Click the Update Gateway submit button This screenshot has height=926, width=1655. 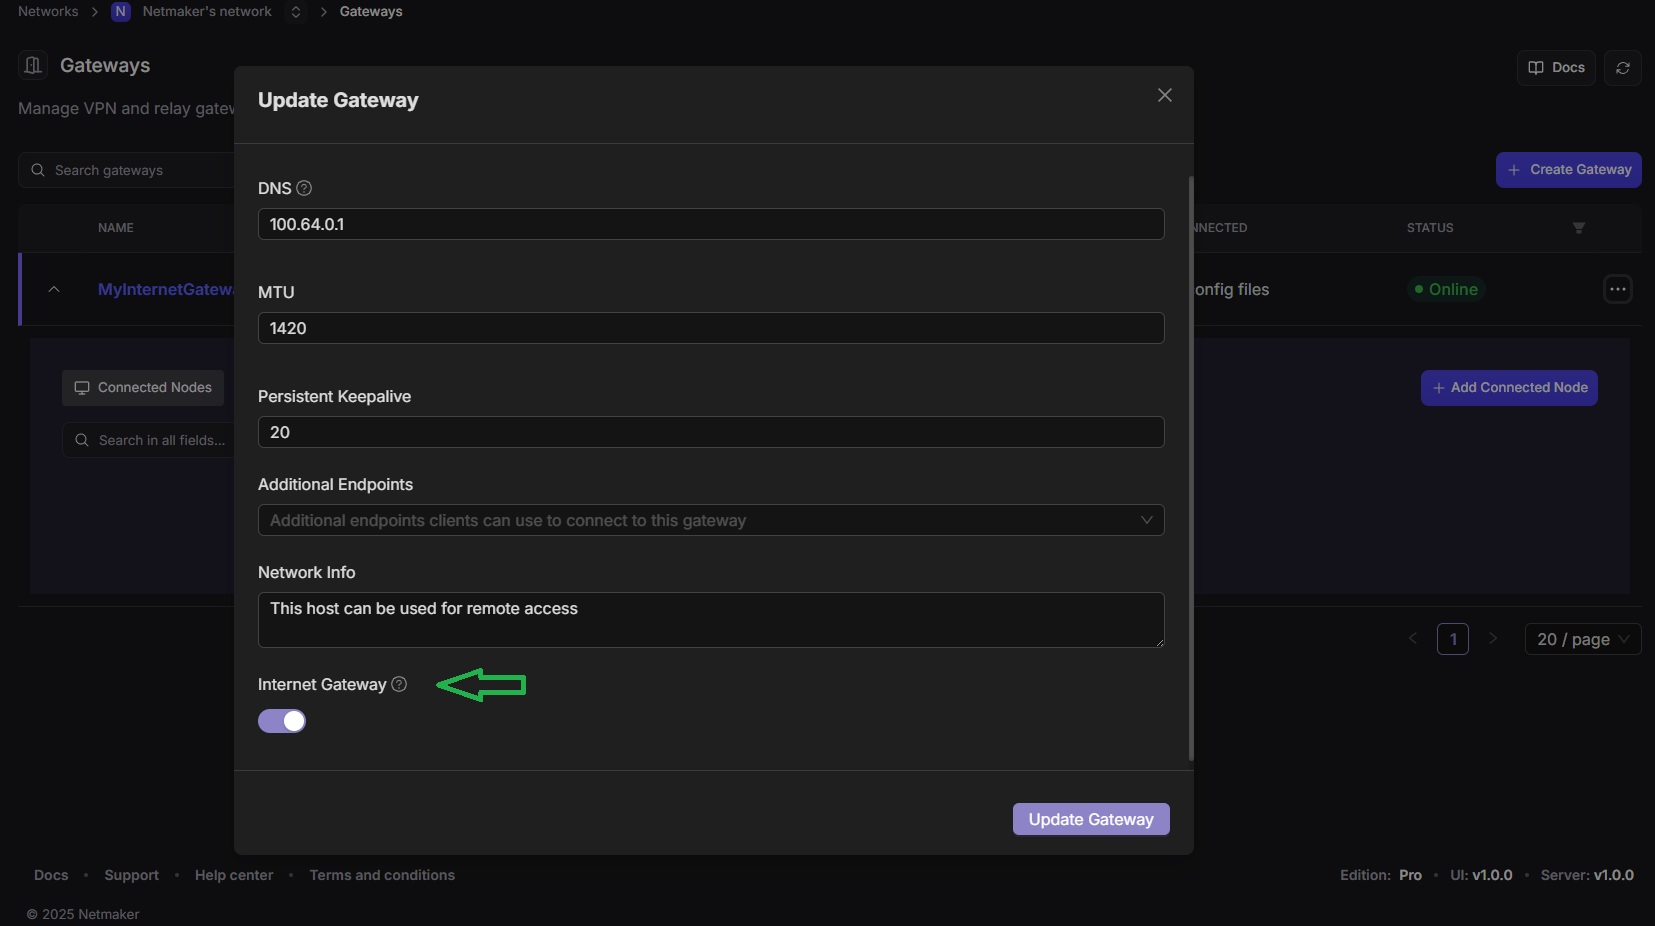[1091, 819]
